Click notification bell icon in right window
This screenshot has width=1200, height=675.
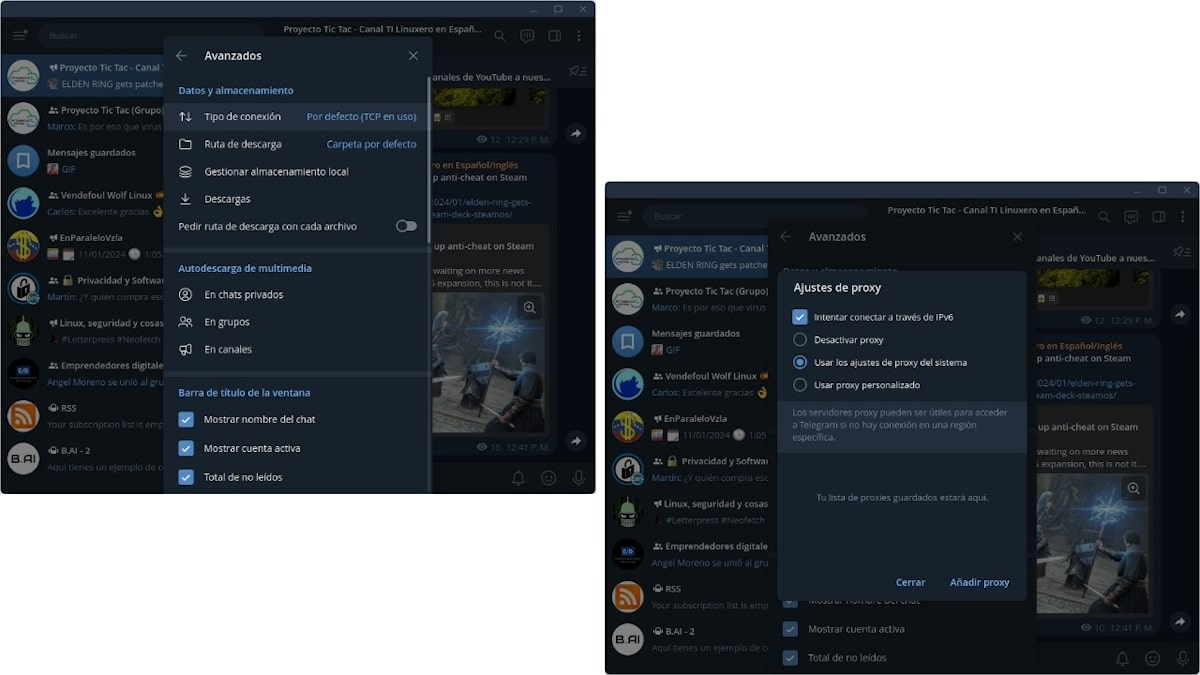tap(1122, 659)
